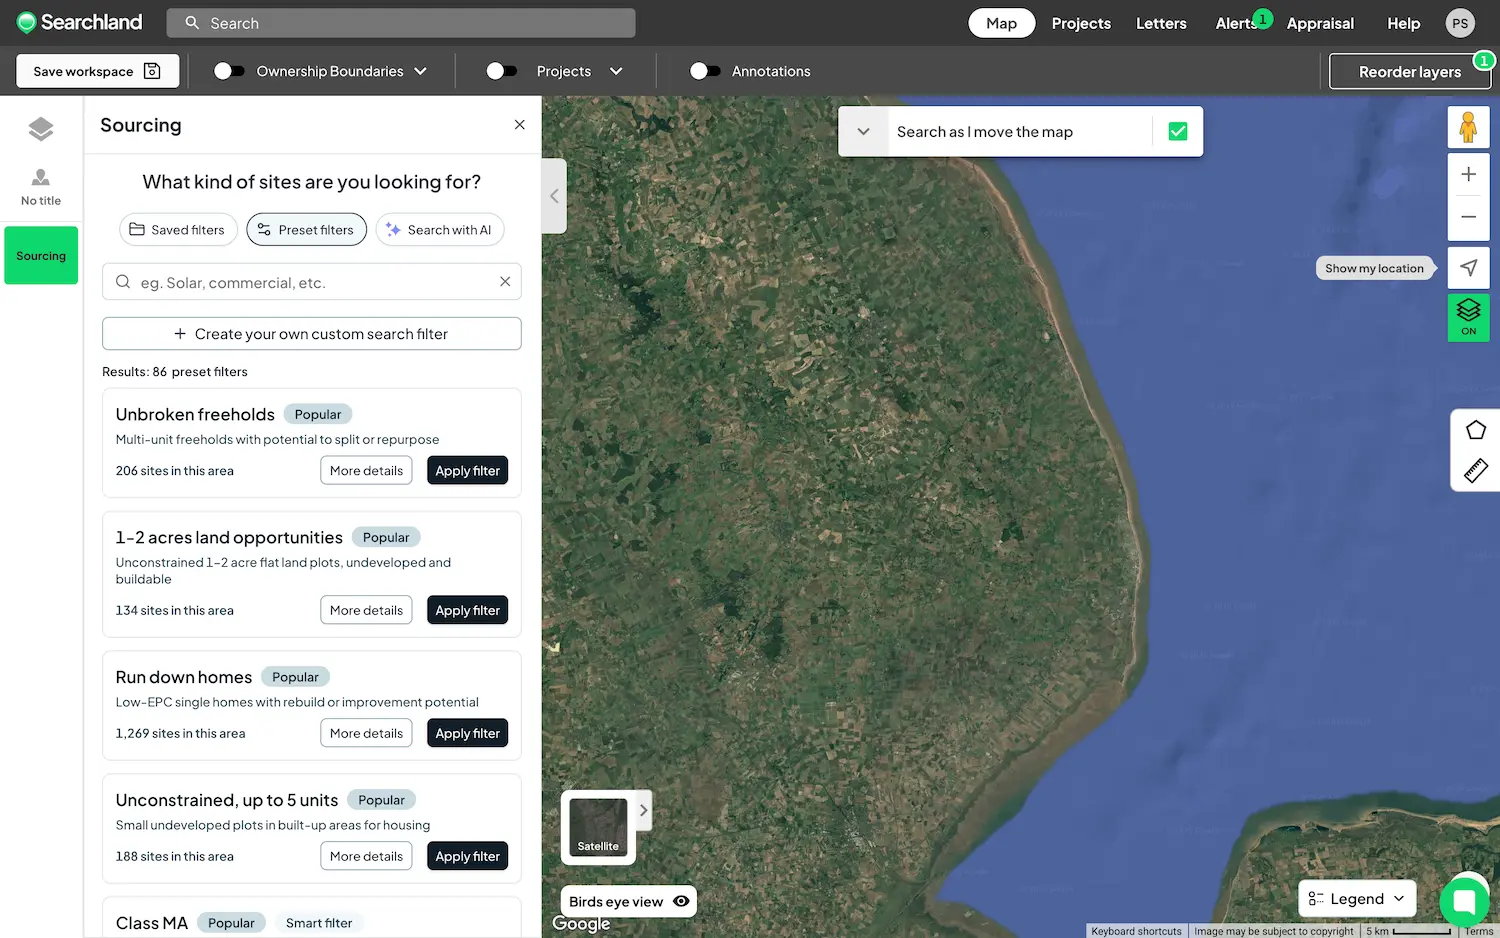This screenshot has width=1500, height=938.
Task: Open the PS user avatar menu
Action: click(x=1460, y=23)
